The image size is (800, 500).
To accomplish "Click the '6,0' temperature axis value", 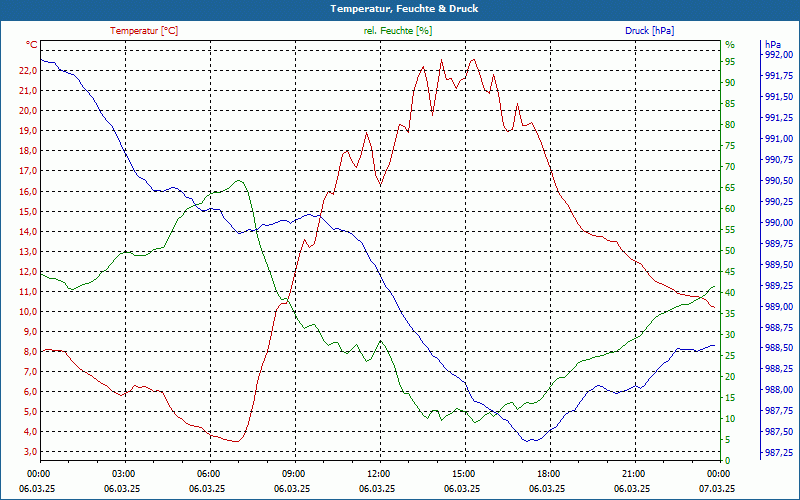I will click(x=30, y=391).
